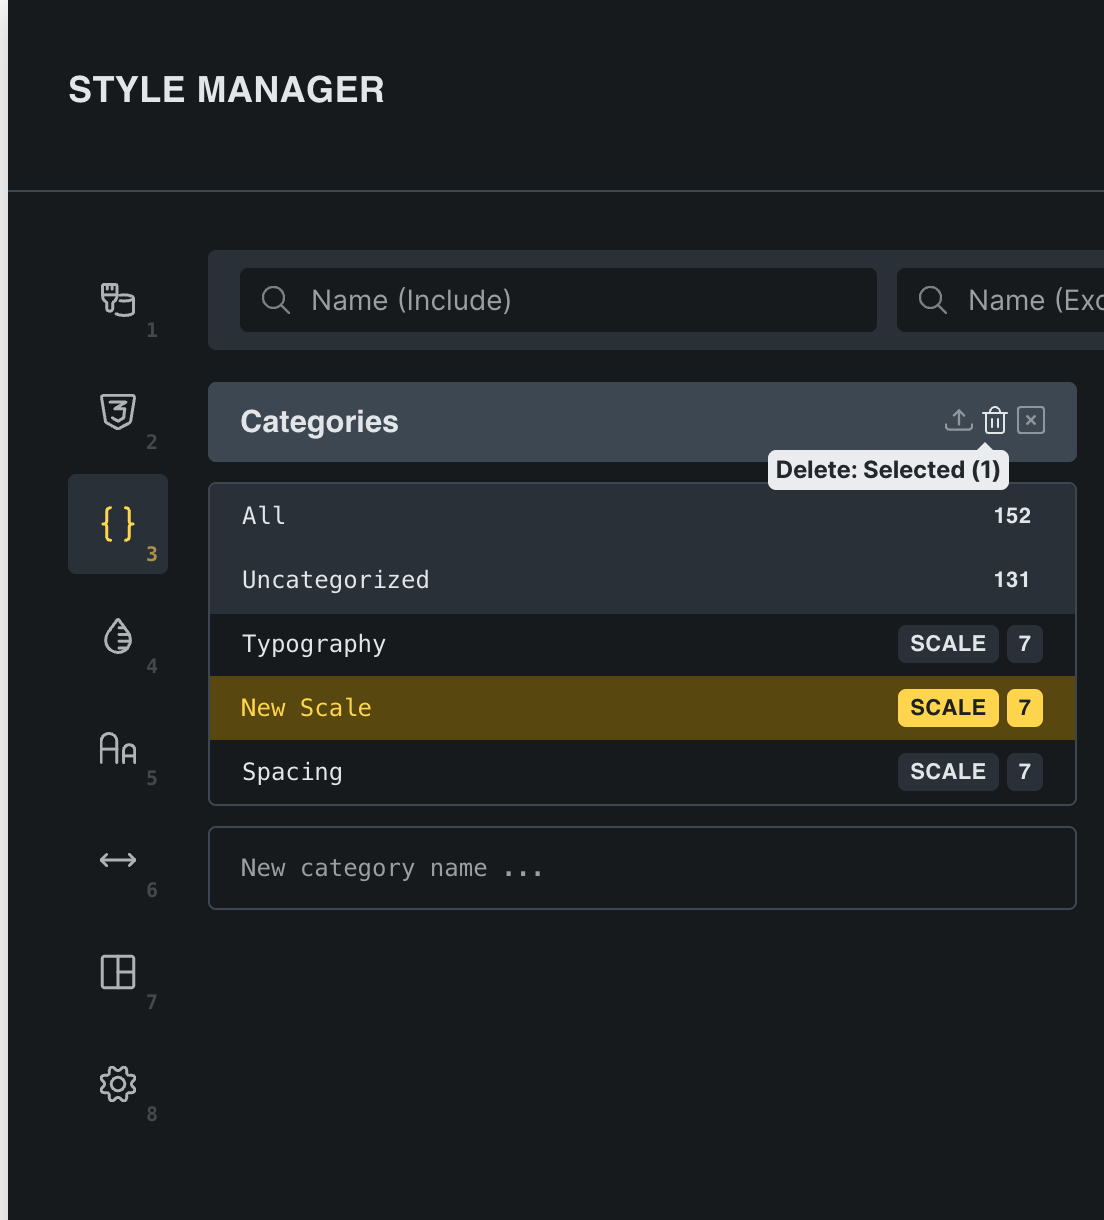Select the All category row

click(x=600, y=516)
